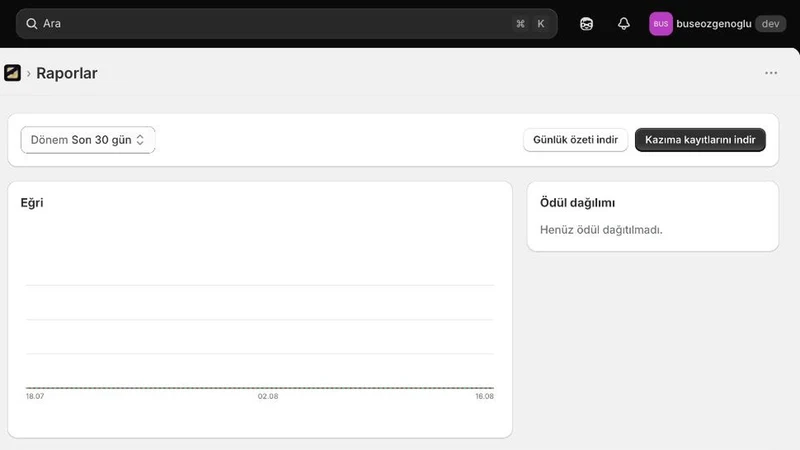
Task: Open the notifications bell
Action: [623, 23]
